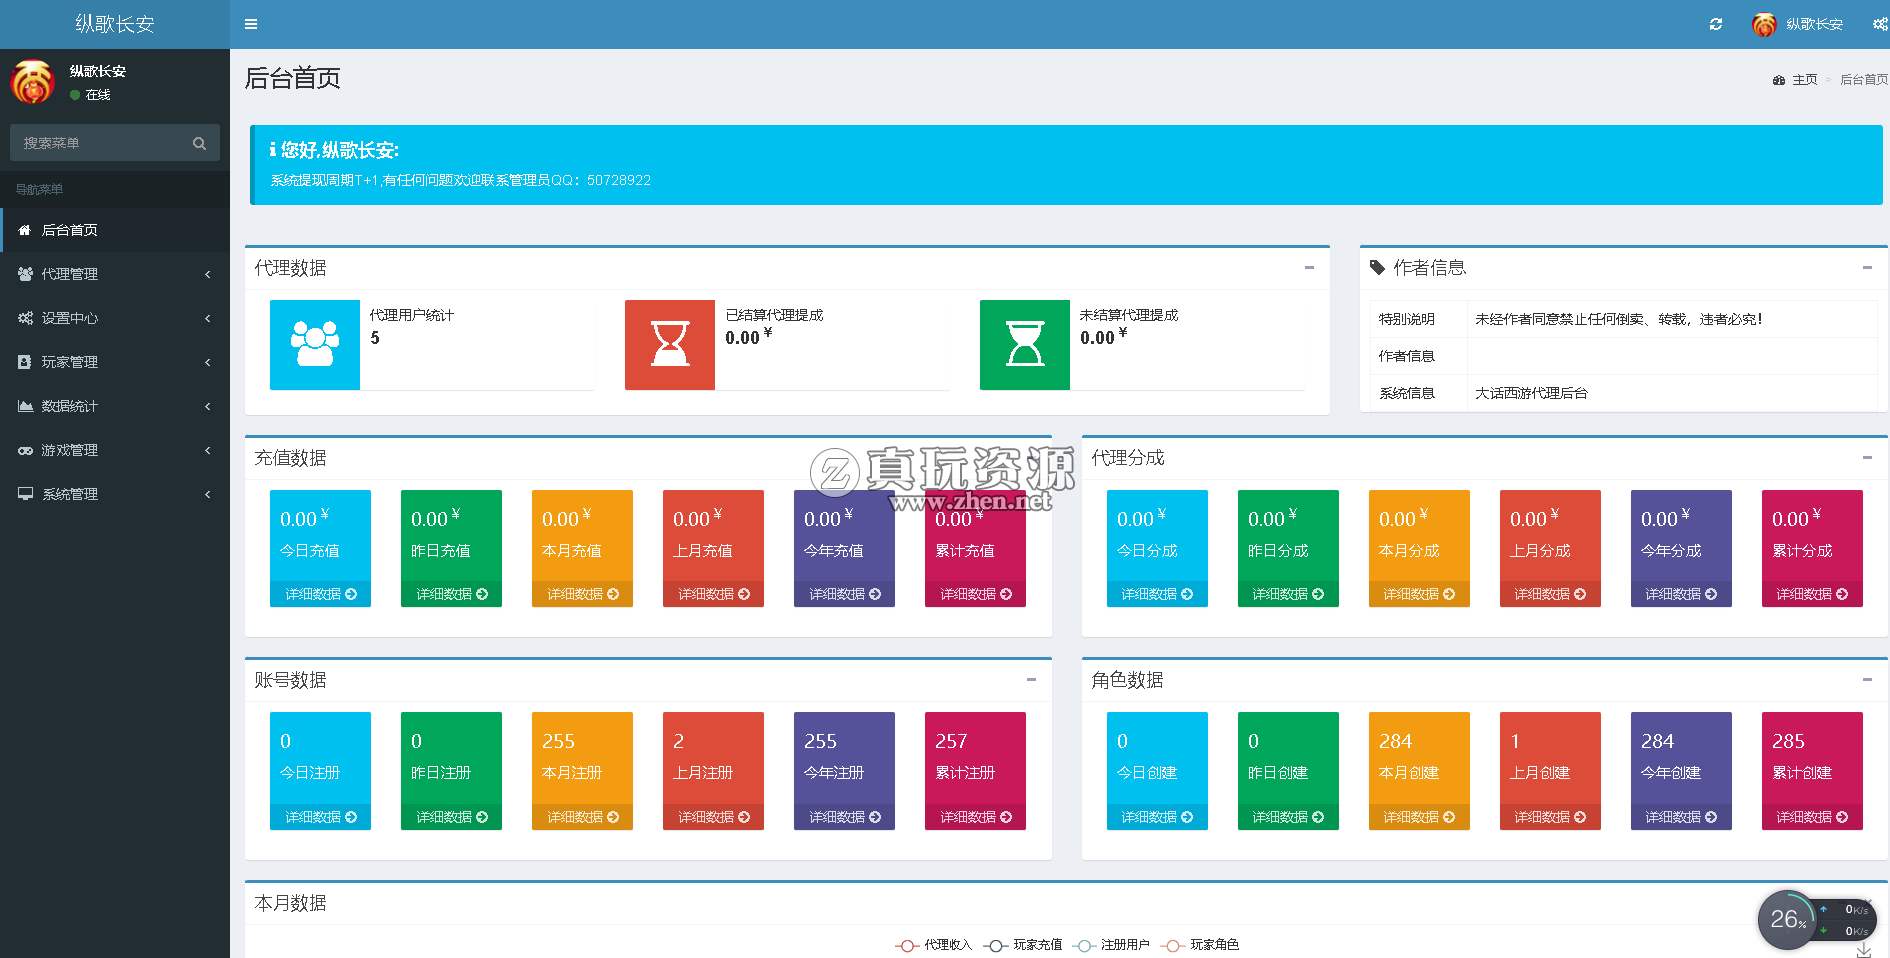1890x958 pixels.
Task: Click the 纵歌长安 brand logo title
Action: (115, 24)
